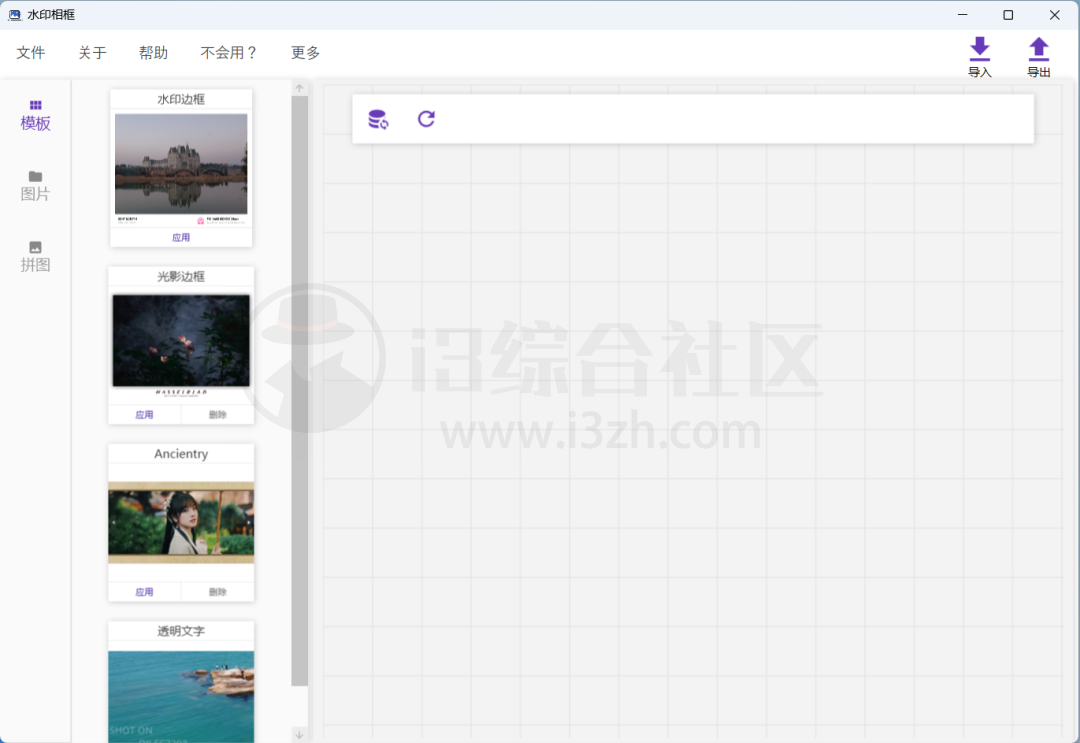Open the 关于 menu
The image size is (1080, 743).
pos(92,53)
